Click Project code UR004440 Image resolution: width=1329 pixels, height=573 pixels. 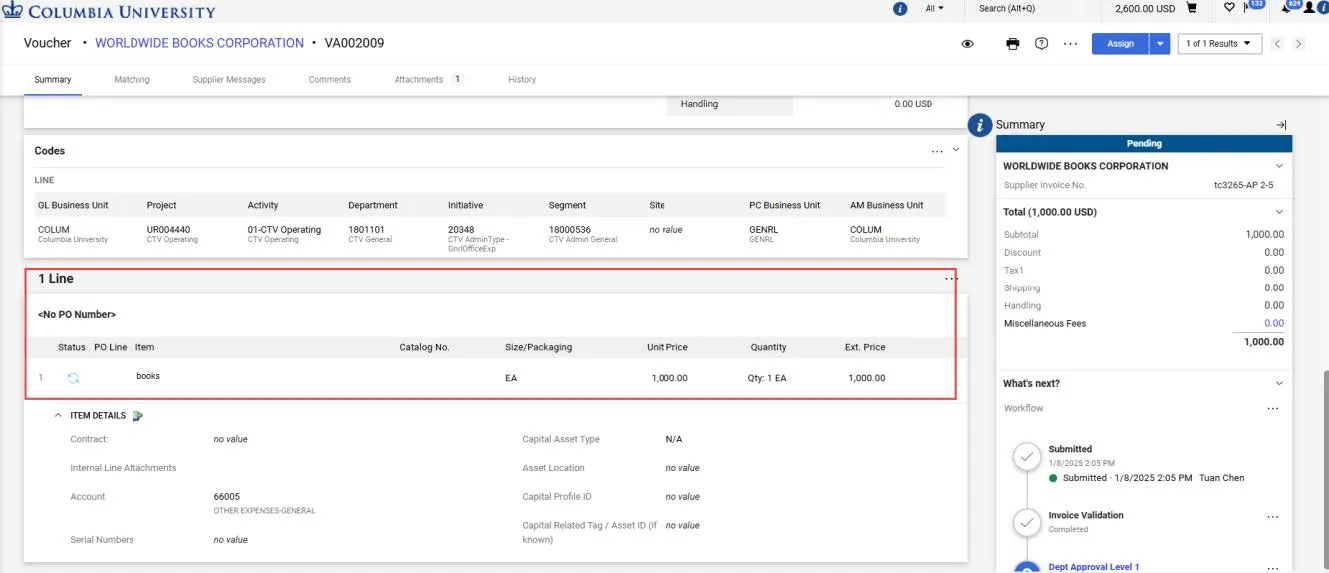click(x=168, y=230)
